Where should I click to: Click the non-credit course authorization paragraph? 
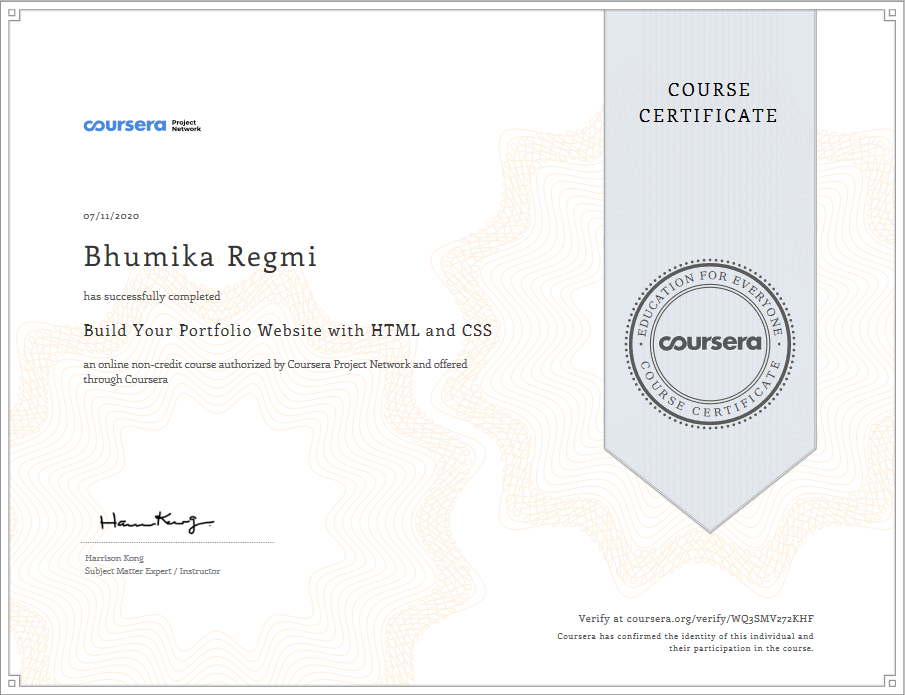(x=275, y=372)
